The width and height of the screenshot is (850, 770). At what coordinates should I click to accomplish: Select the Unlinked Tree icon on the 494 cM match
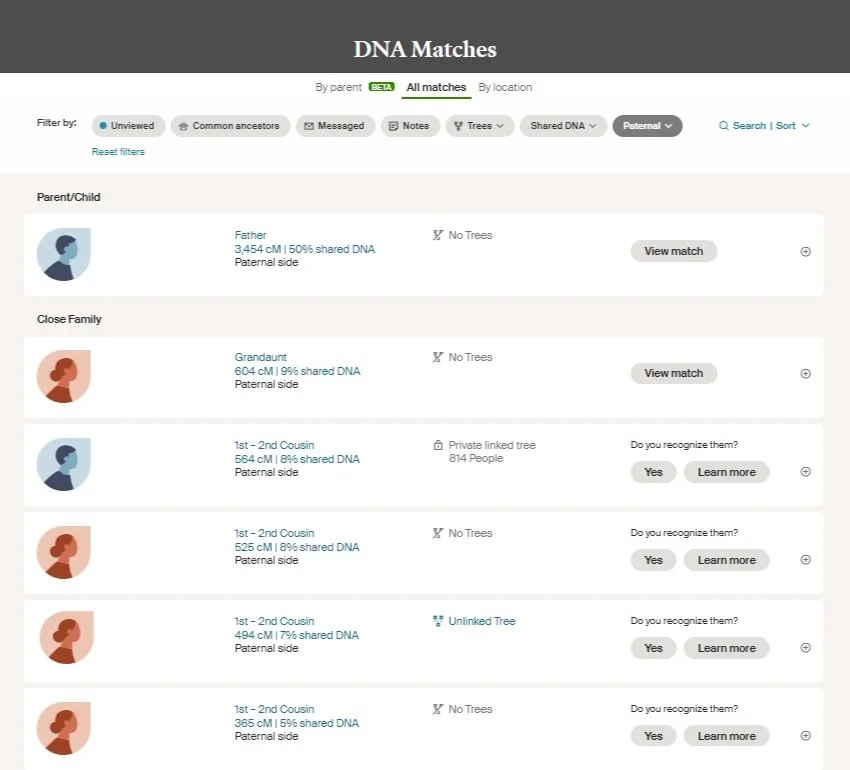[439, 620]
